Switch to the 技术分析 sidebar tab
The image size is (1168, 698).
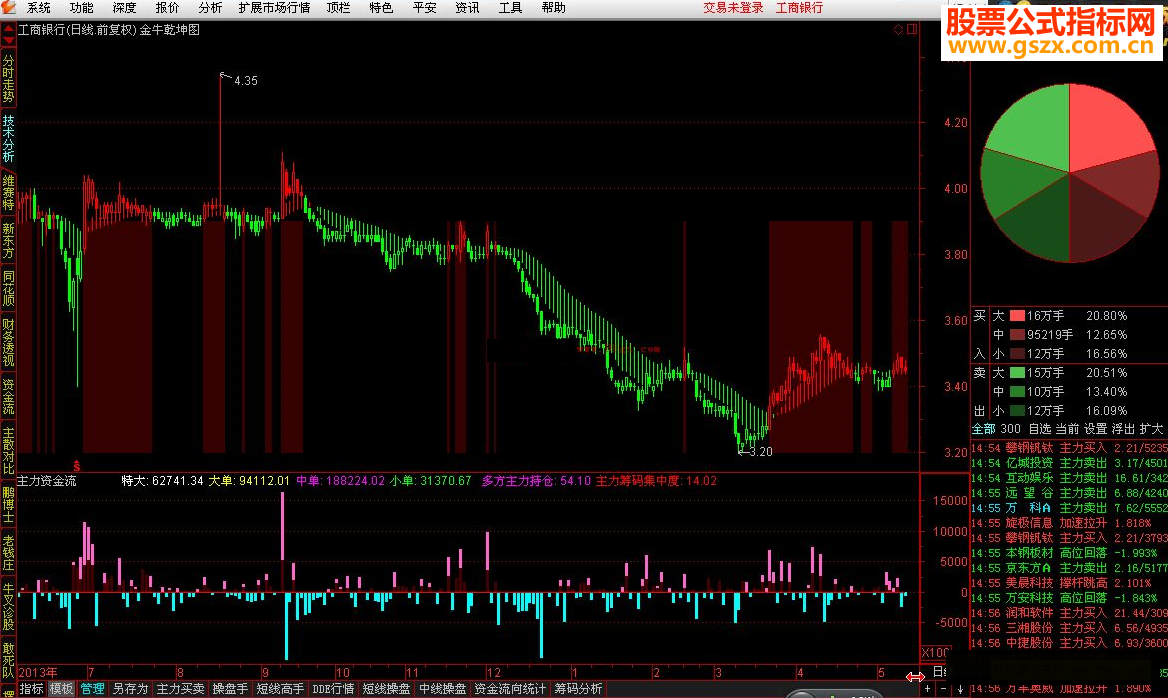(8, 139)
